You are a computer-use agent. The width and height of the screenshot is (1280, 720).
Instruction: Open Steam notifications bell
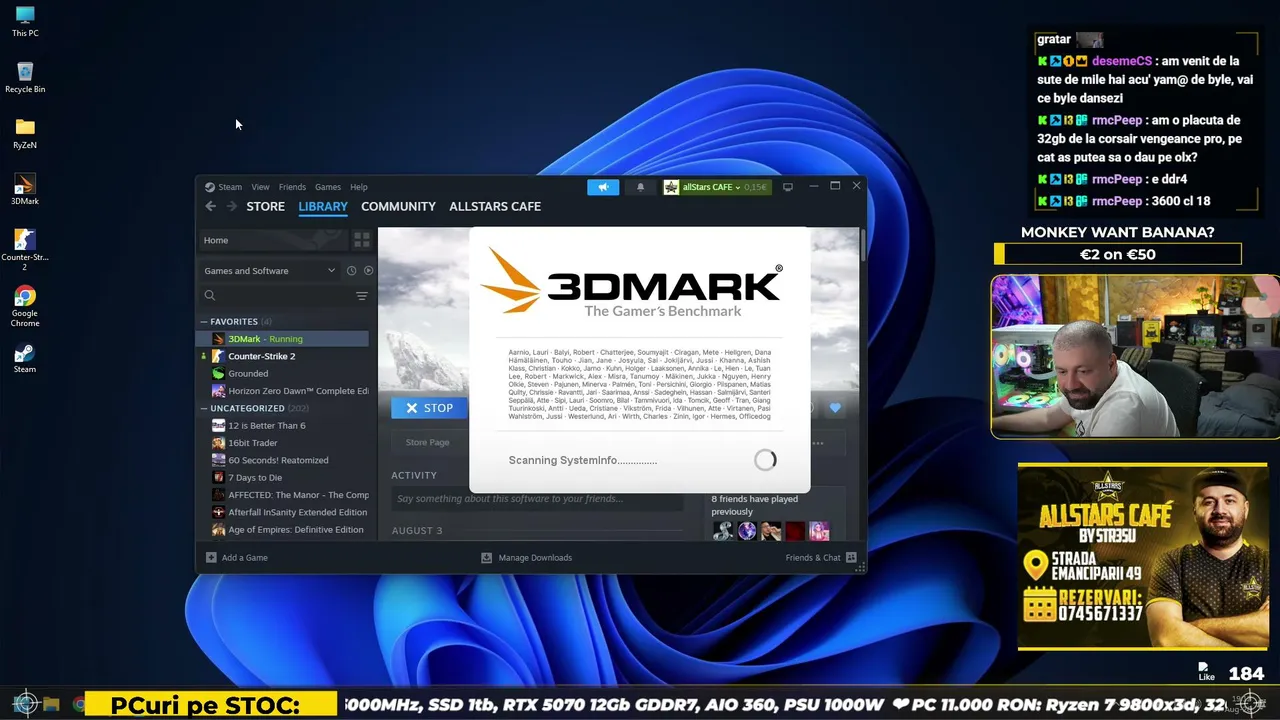(x=641, y=187)
